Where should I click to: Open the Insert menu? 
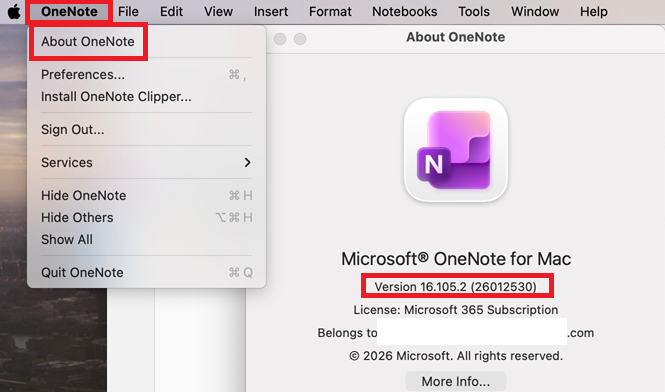pos(271,11)
